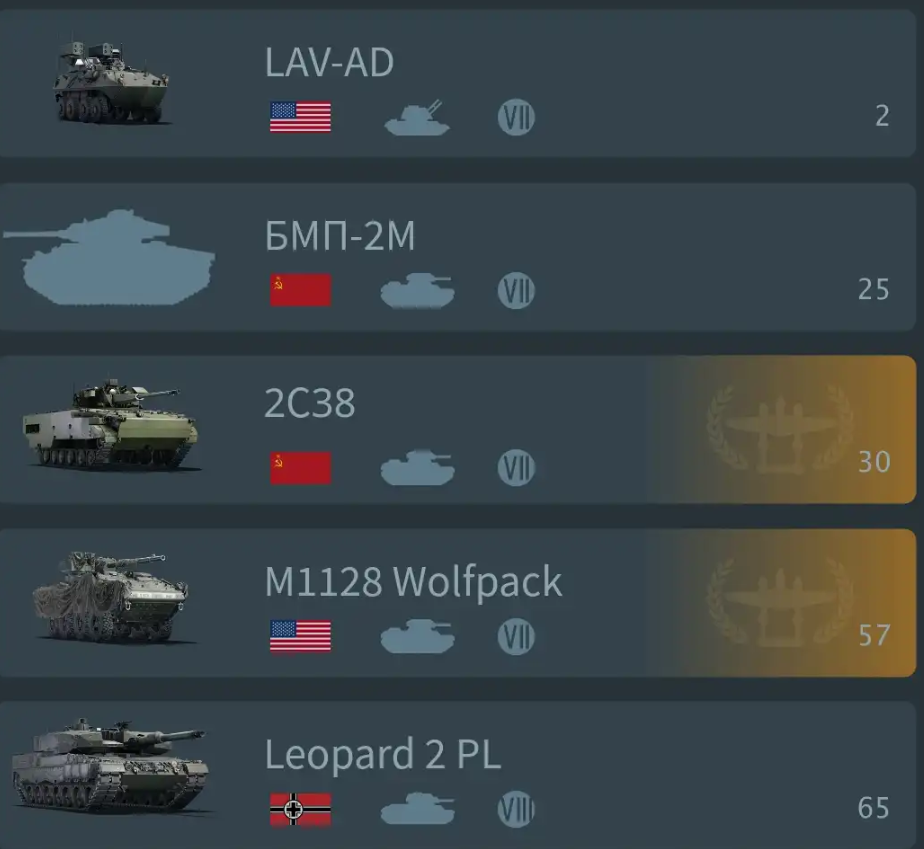The height and width of the screenshot is (849, 924).
Task: Click the rank VIII badge on Leopard 2 PL
Action: click(x=516, y=809)
